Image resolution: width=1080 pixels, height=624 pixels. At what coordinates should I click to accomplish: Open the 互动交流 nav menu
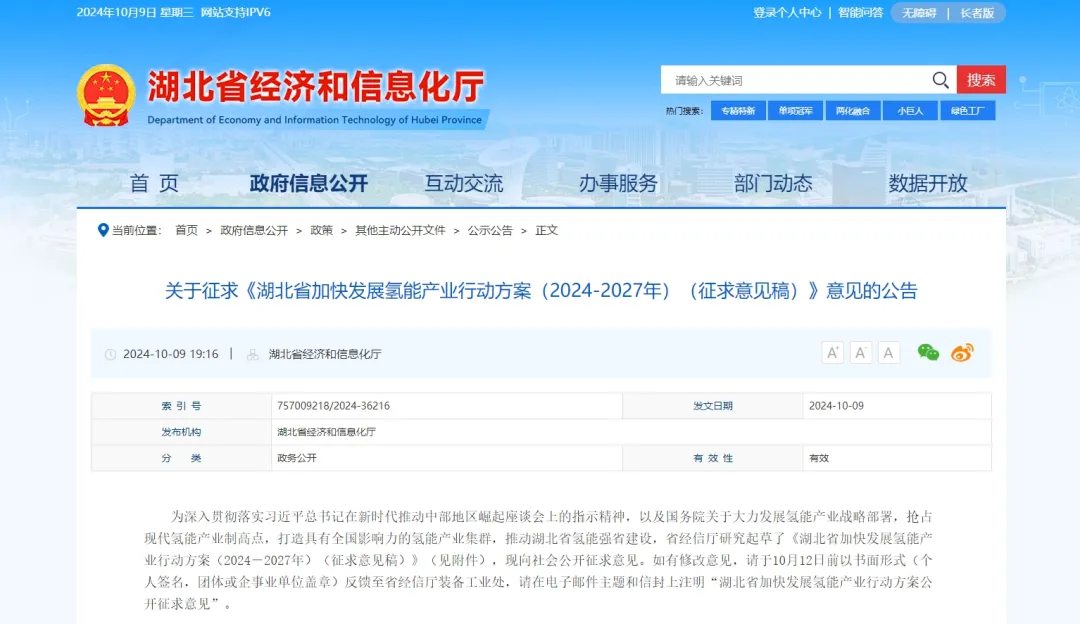464,183
